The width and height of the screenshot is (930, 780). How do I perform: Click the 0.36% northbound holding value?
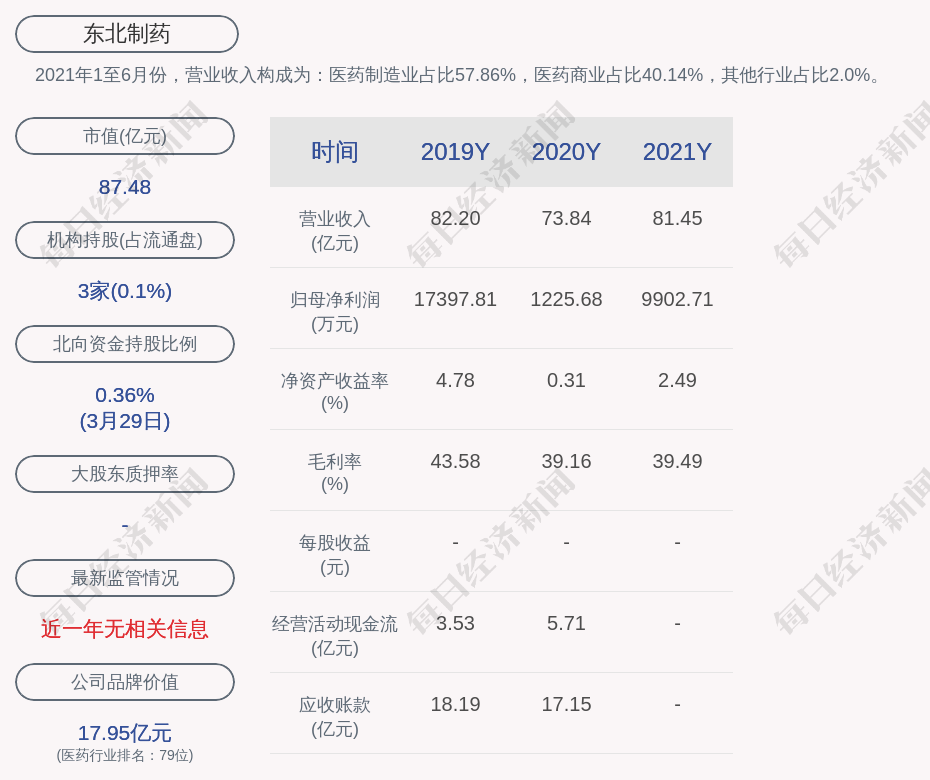[125, 395]
